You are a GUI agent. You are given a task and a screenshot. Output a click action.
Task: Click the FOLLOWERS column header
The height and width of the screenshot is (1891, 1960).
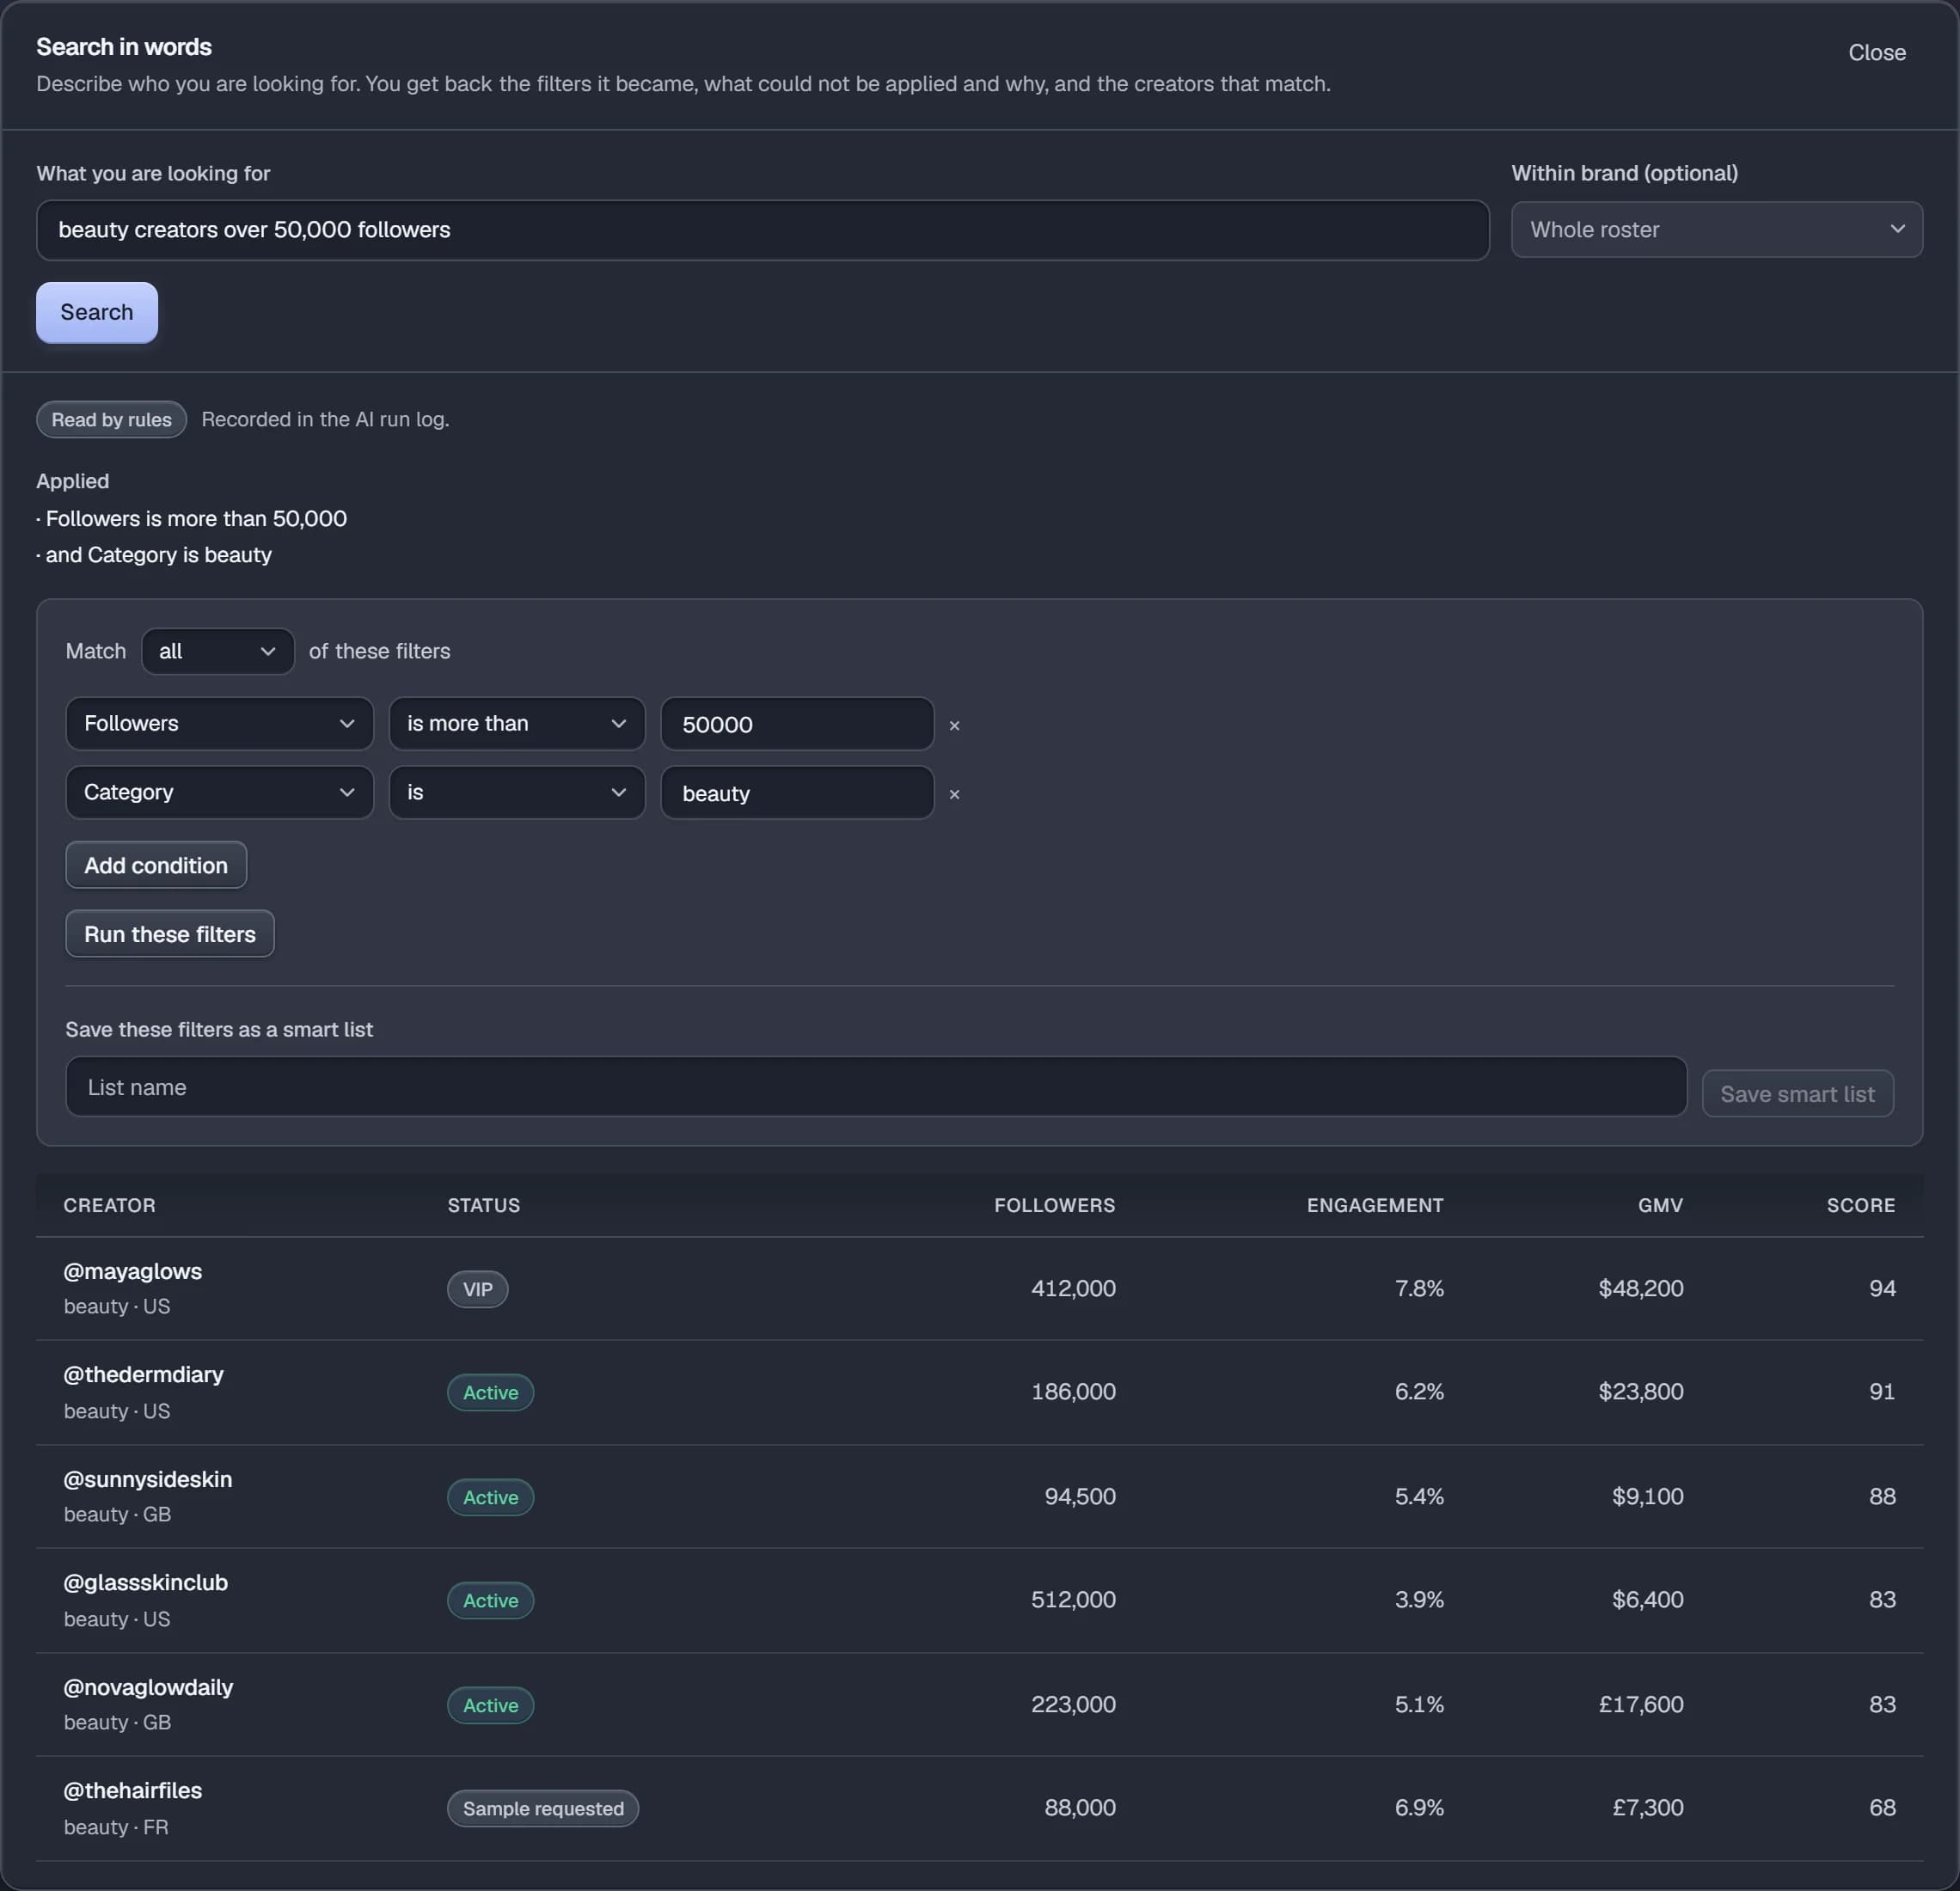tap(1054, 1205)
